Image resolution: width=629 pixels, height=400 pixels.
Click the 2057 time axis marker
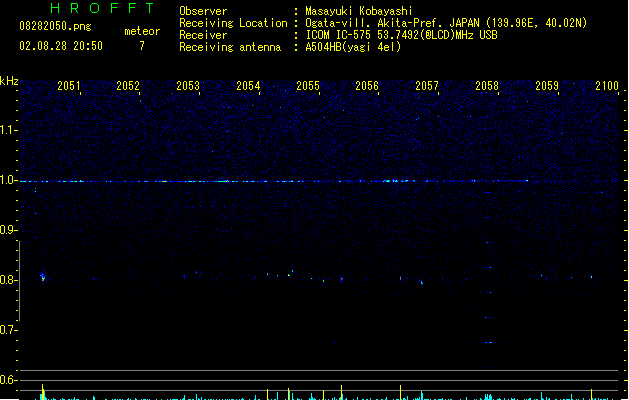[427, 86]
